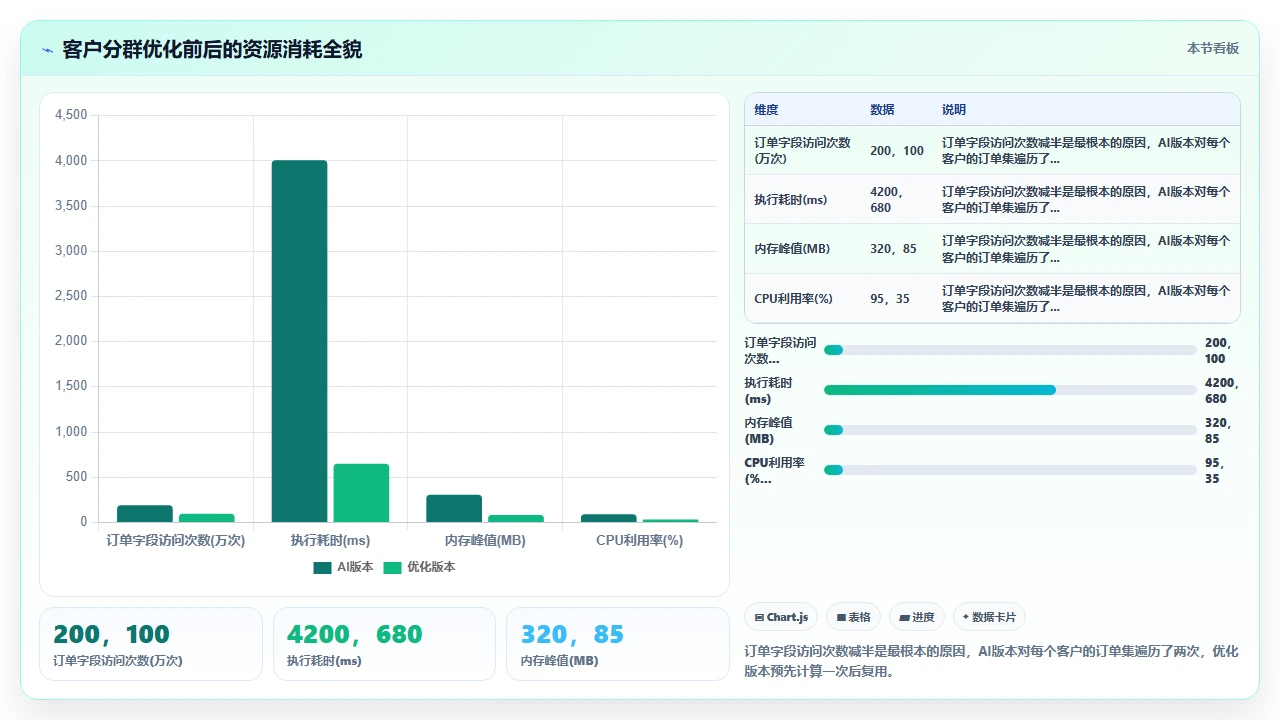The height and width of the screenshot is (720, 1280).
Task: Click the 说明 column header
Action: click(x=954, y=110)
